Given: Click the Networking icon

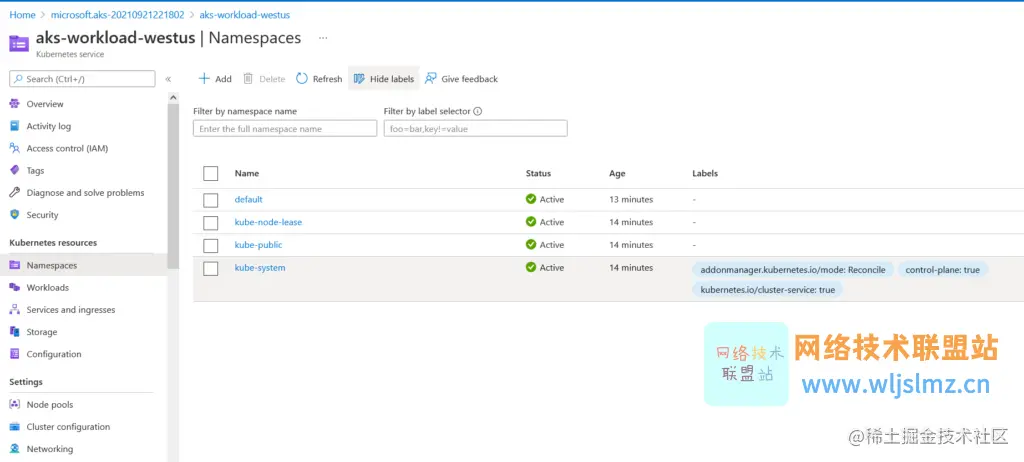Looking at the screenshot, I should 14,449.
